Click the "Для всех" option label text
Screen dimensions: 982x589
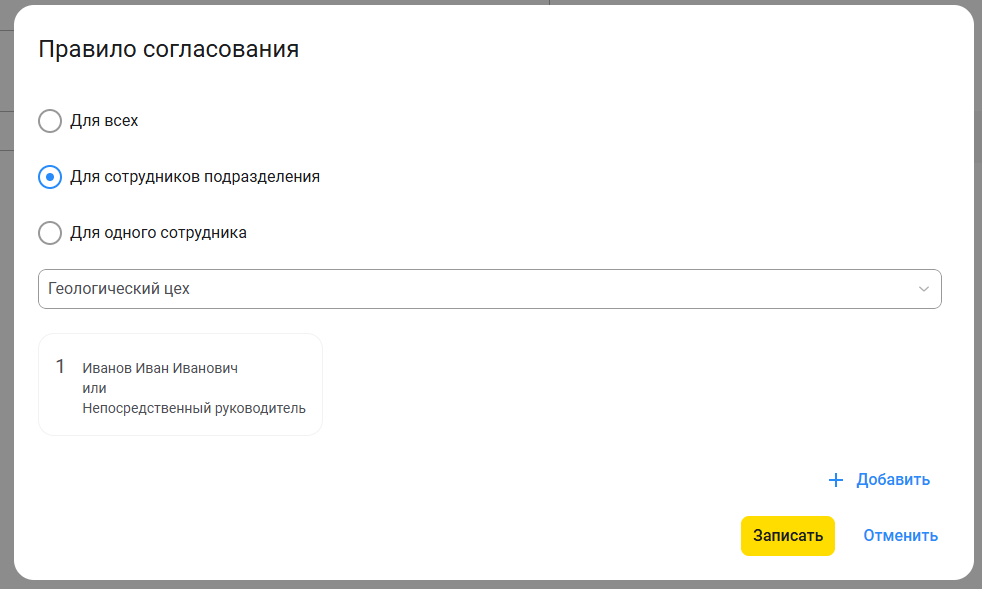click(x=104, y=121)
